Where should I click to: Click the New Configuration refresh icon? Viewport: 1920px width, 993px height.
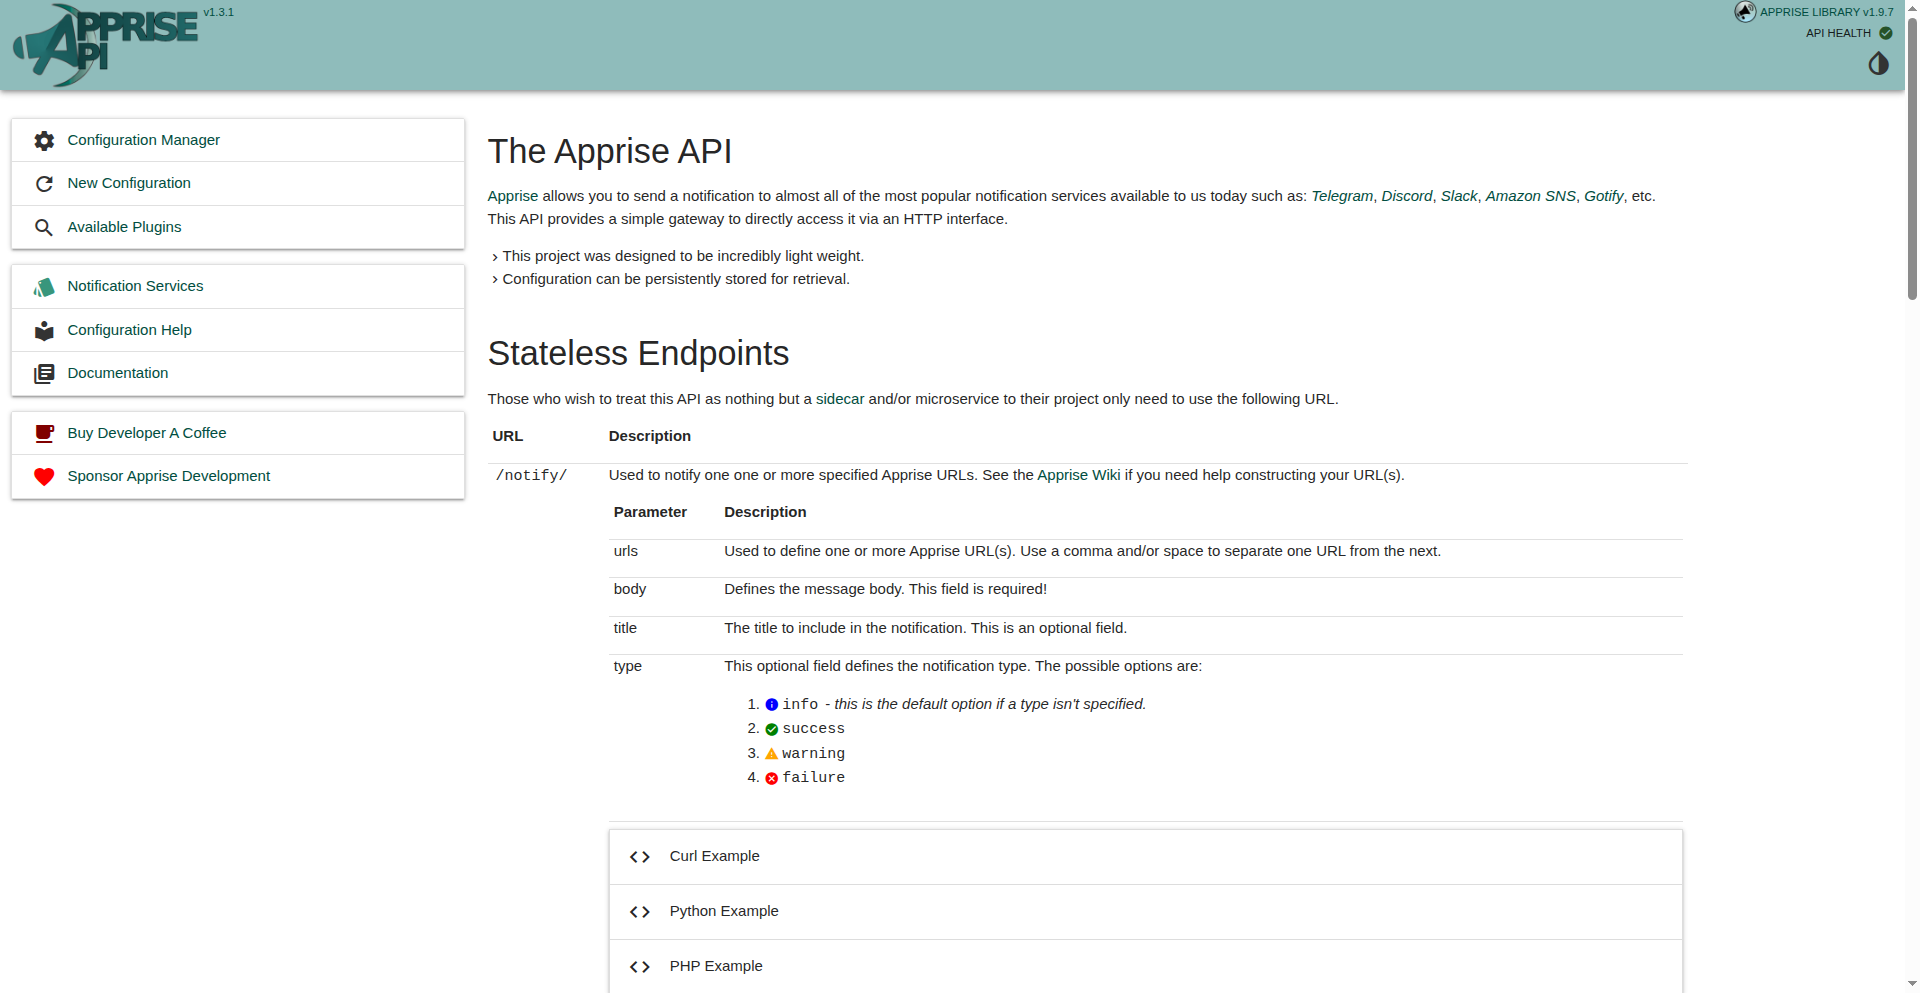click(x=44, y=184)
